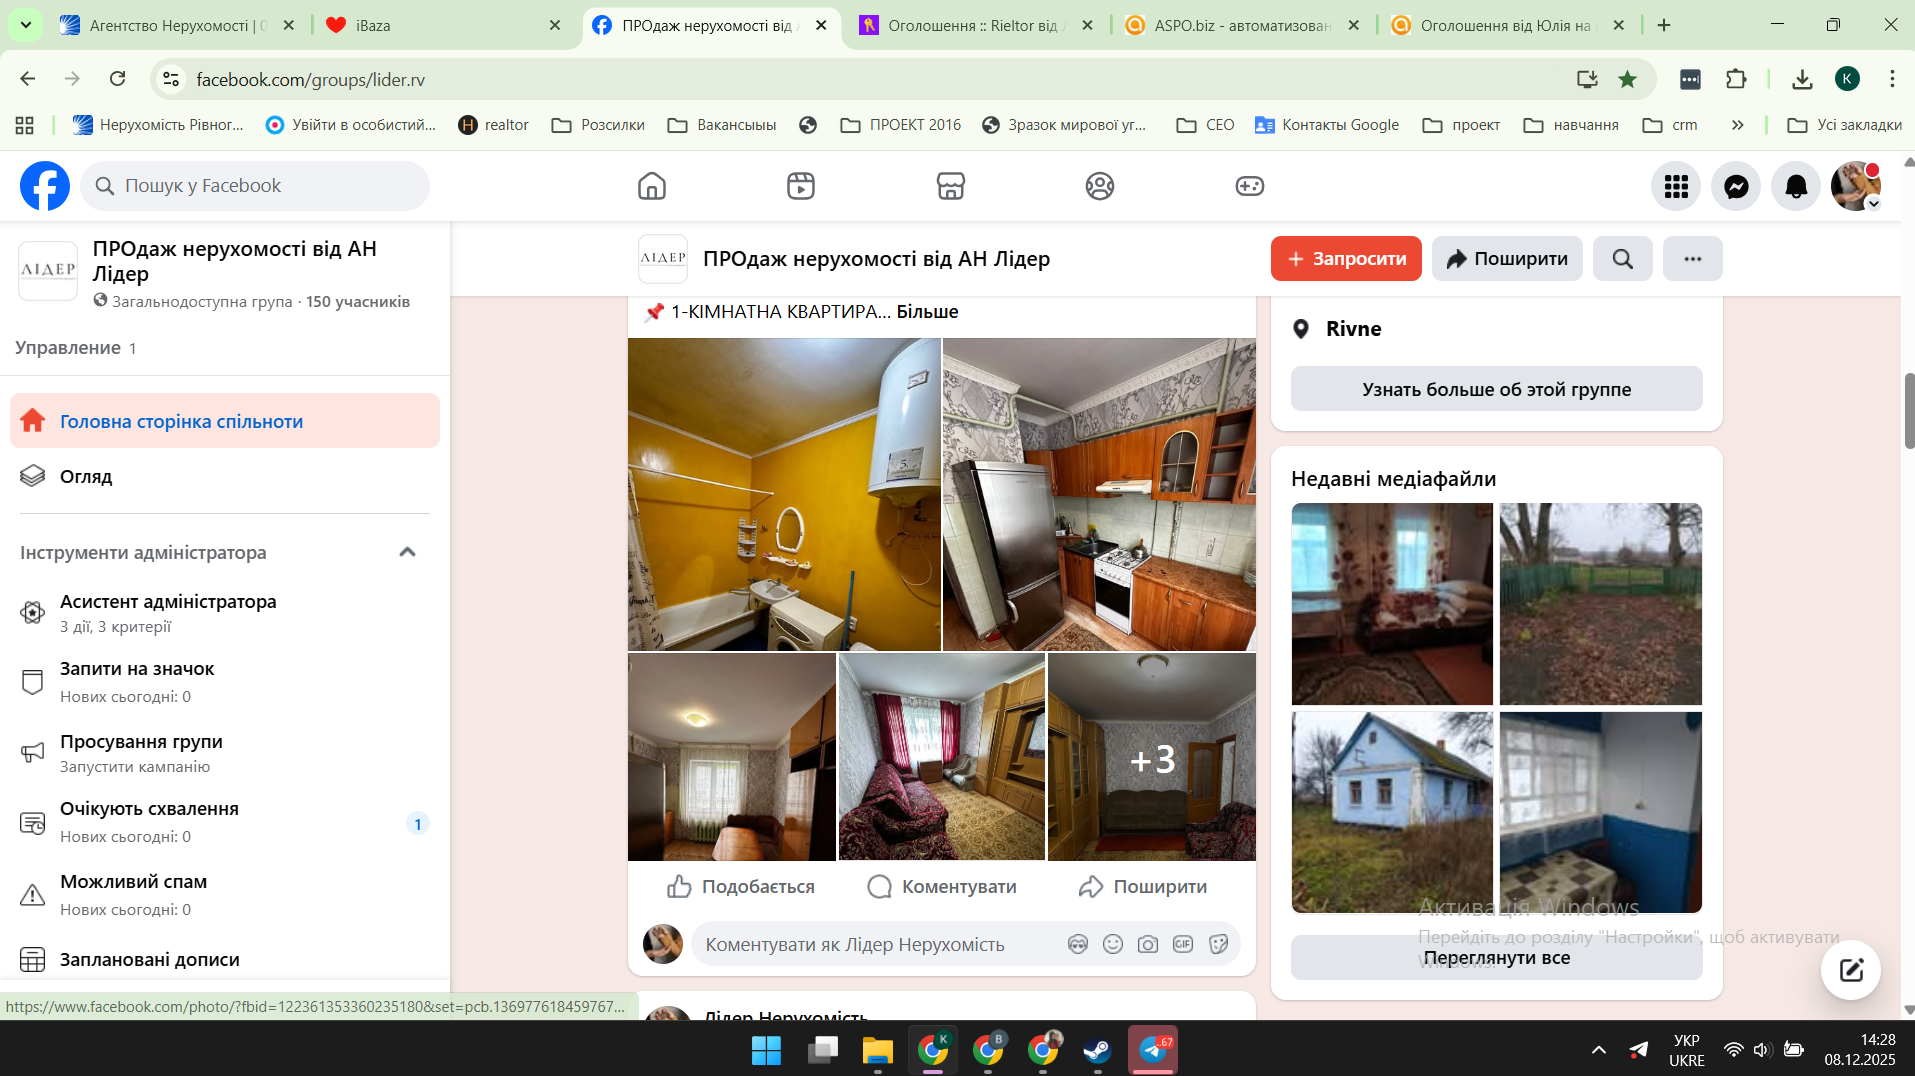Screen dimensions: 1915x1076
Task: Open Facebook Messenger icon
Action: click(1736, 186)
